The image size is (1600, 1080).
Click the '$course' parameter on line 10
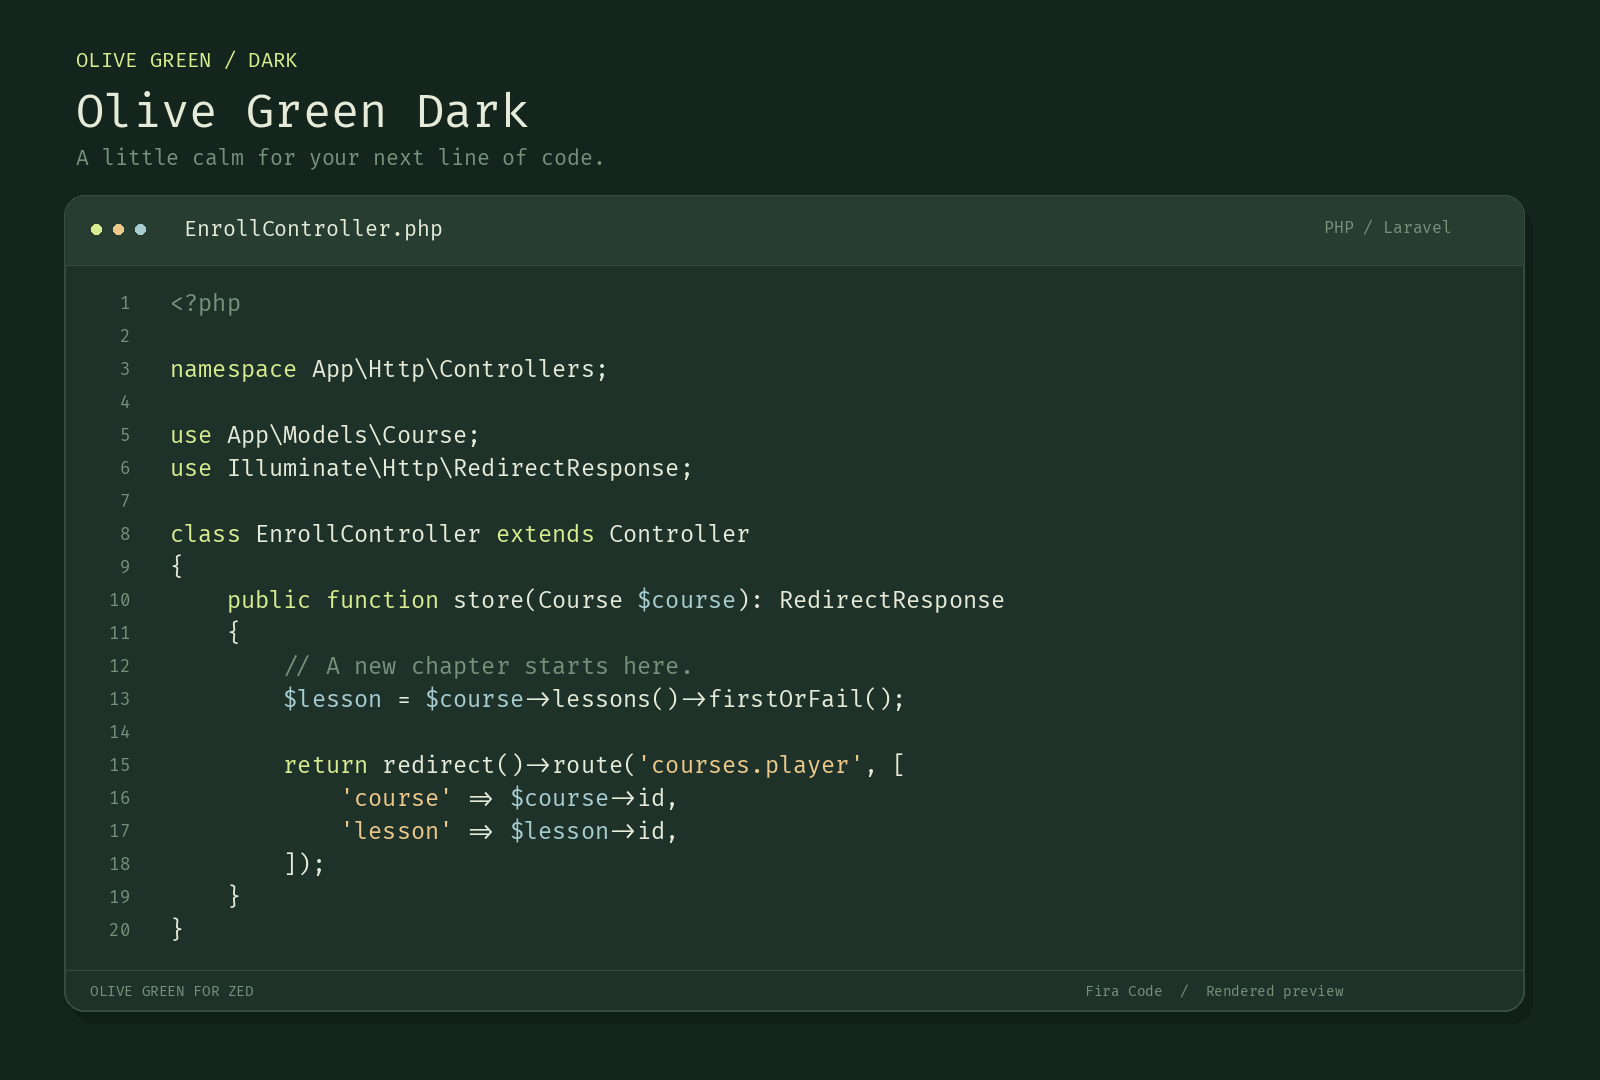pos(686,600)
